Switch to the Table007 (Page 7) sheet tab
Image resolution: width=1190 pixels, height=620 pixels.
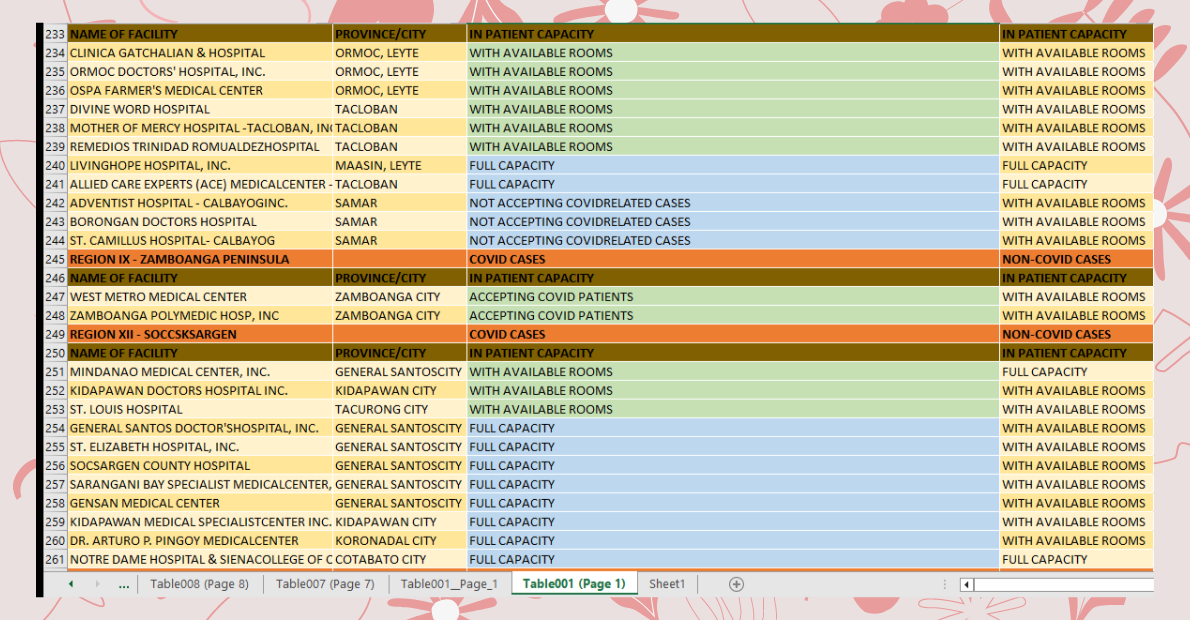tap(325, 584)
